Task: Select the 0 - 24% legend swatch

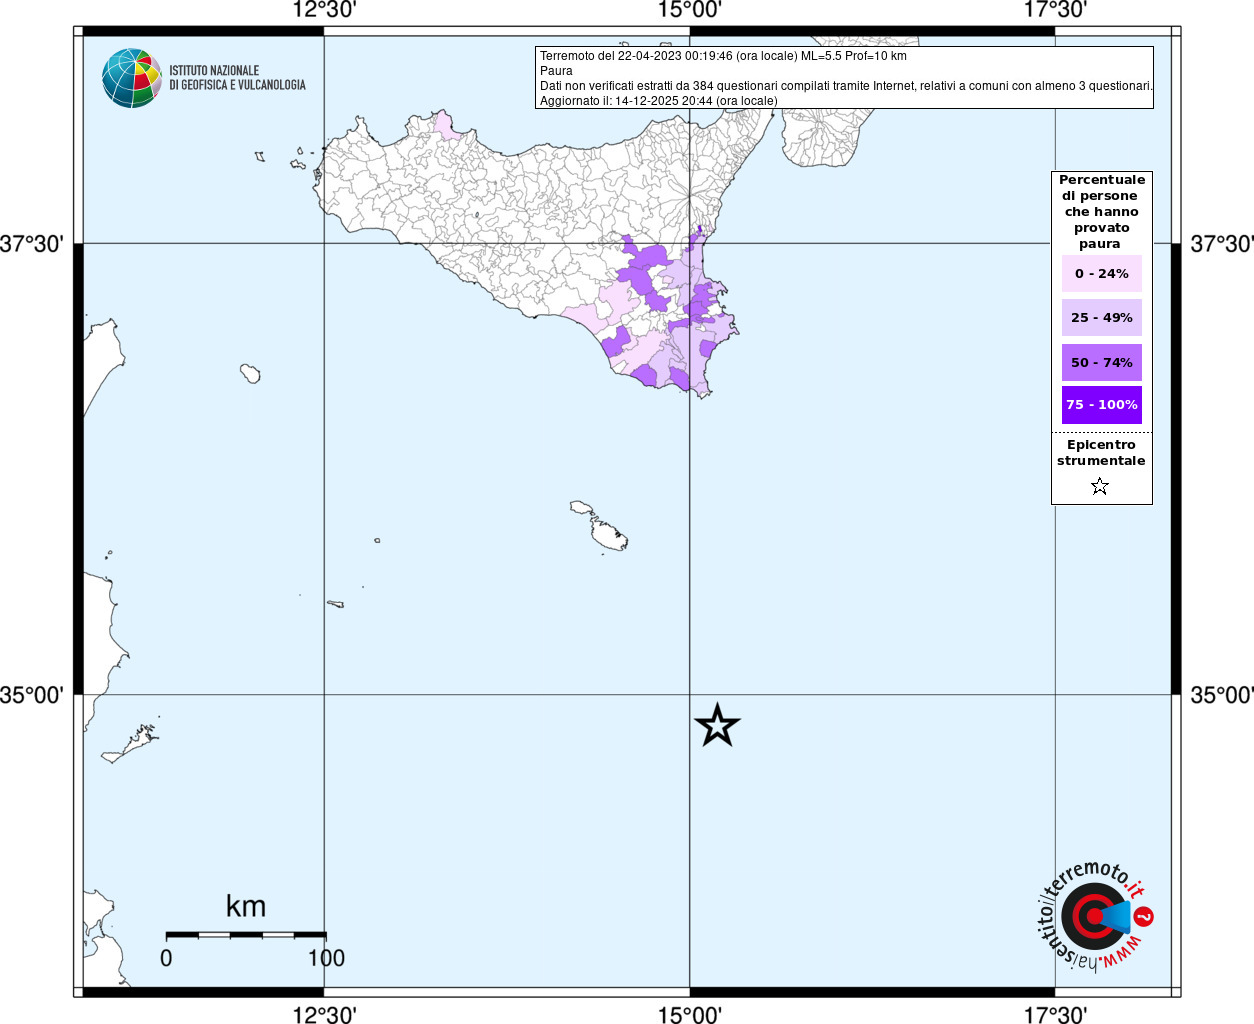Action: (x=1102, y=274)
